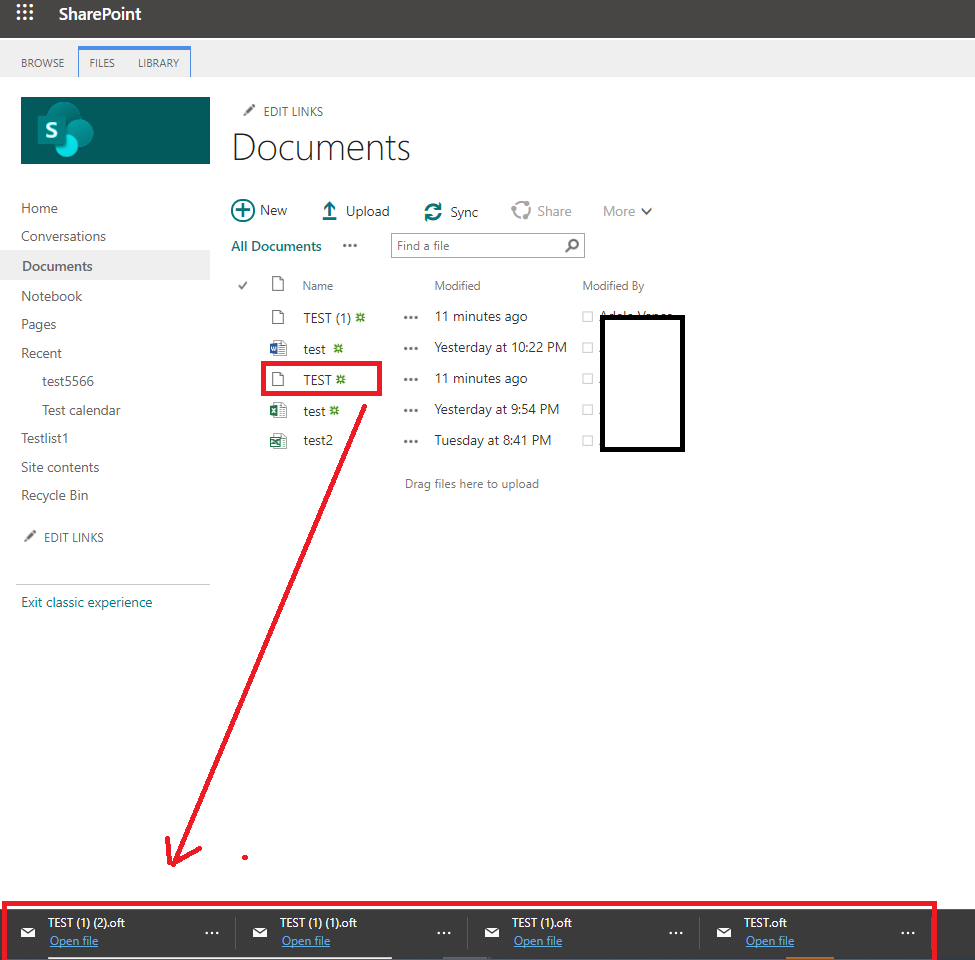
Task: Click the Share icon
Action: pos(521,210)
